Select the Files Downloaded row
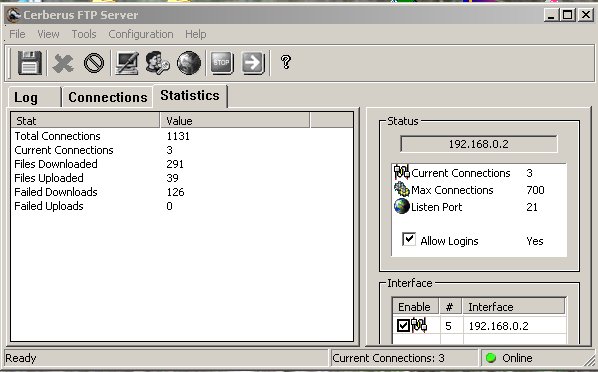The height and width of the screenshot is (372, 598). click(x=182, y=164)
